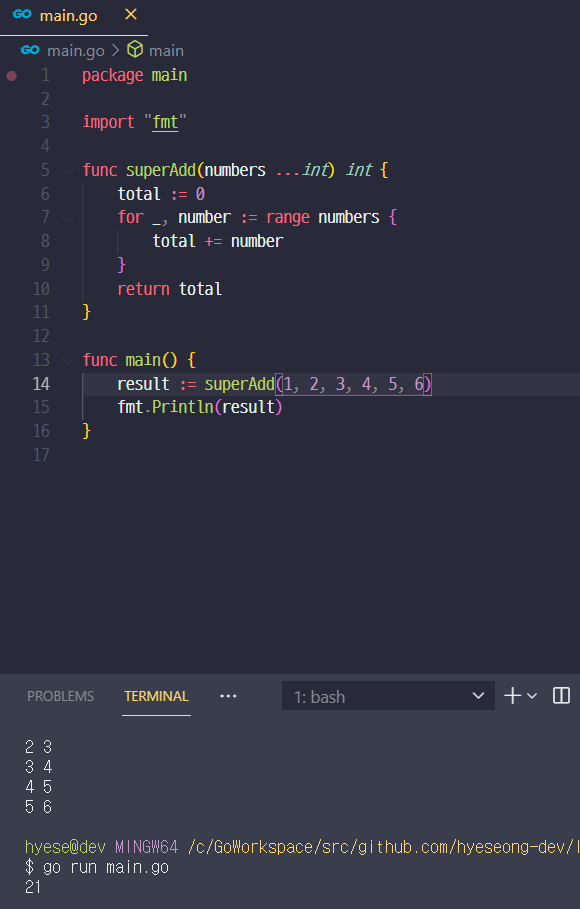The image size is (580, 909).
Task: Click 'MINGW64' in the terminal prompt
Action: tap(146, 847)
